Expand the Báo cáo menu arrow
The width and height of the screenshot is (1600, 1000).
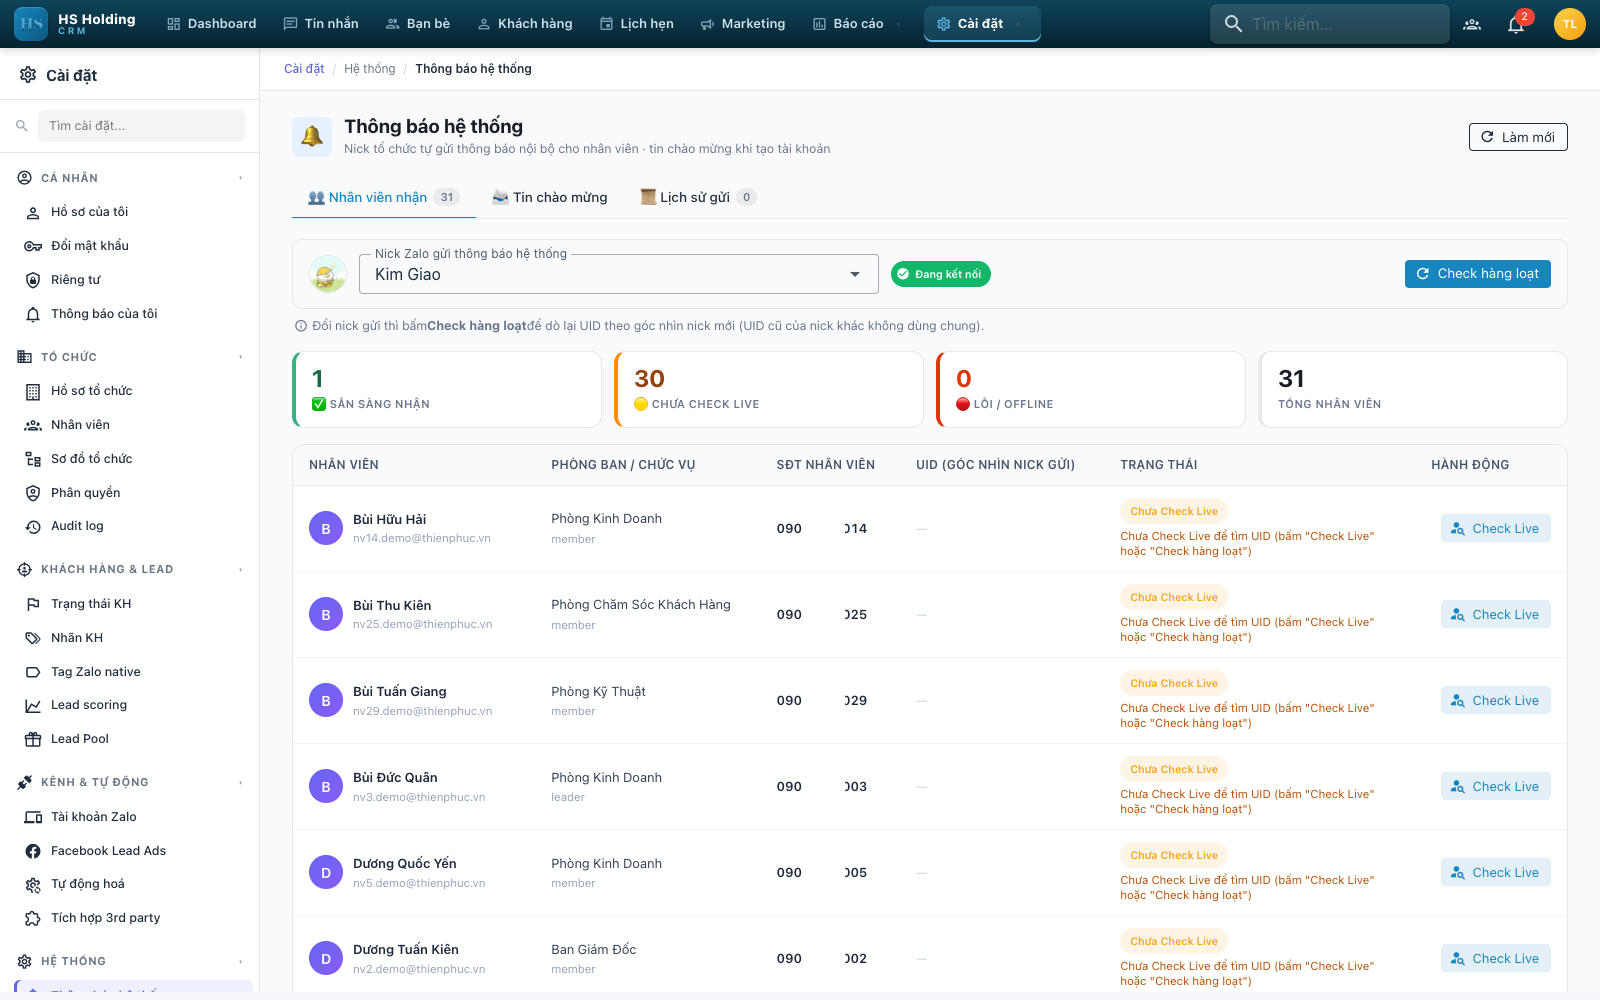click(899, 24)
